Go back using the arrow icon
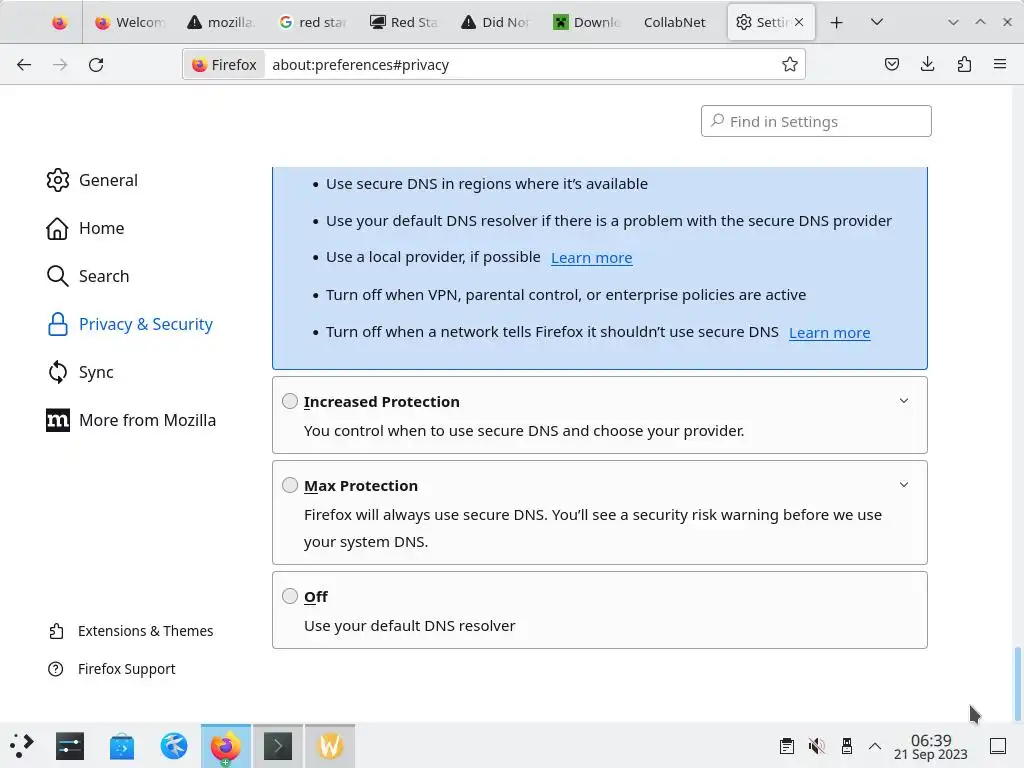This screenshot has width=1024, height=768. pyautogui.click(x=24, y=65)
